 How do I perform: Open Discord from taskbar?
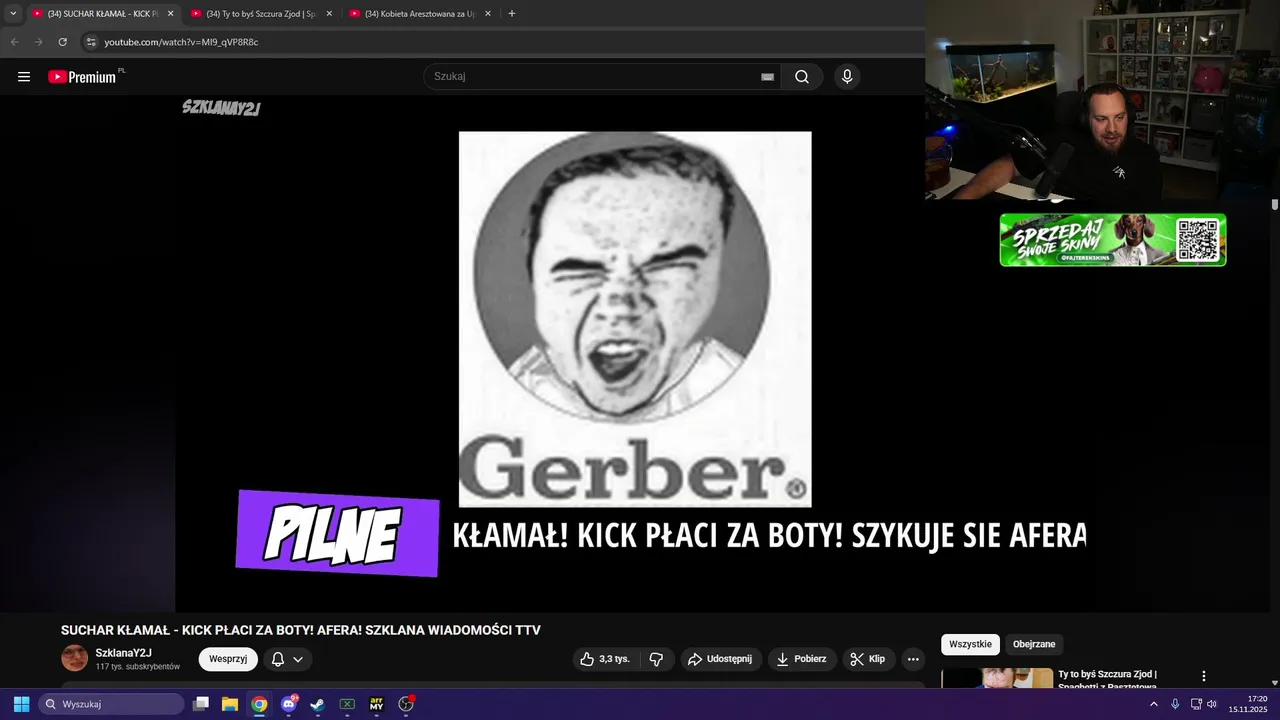(289, 704)
